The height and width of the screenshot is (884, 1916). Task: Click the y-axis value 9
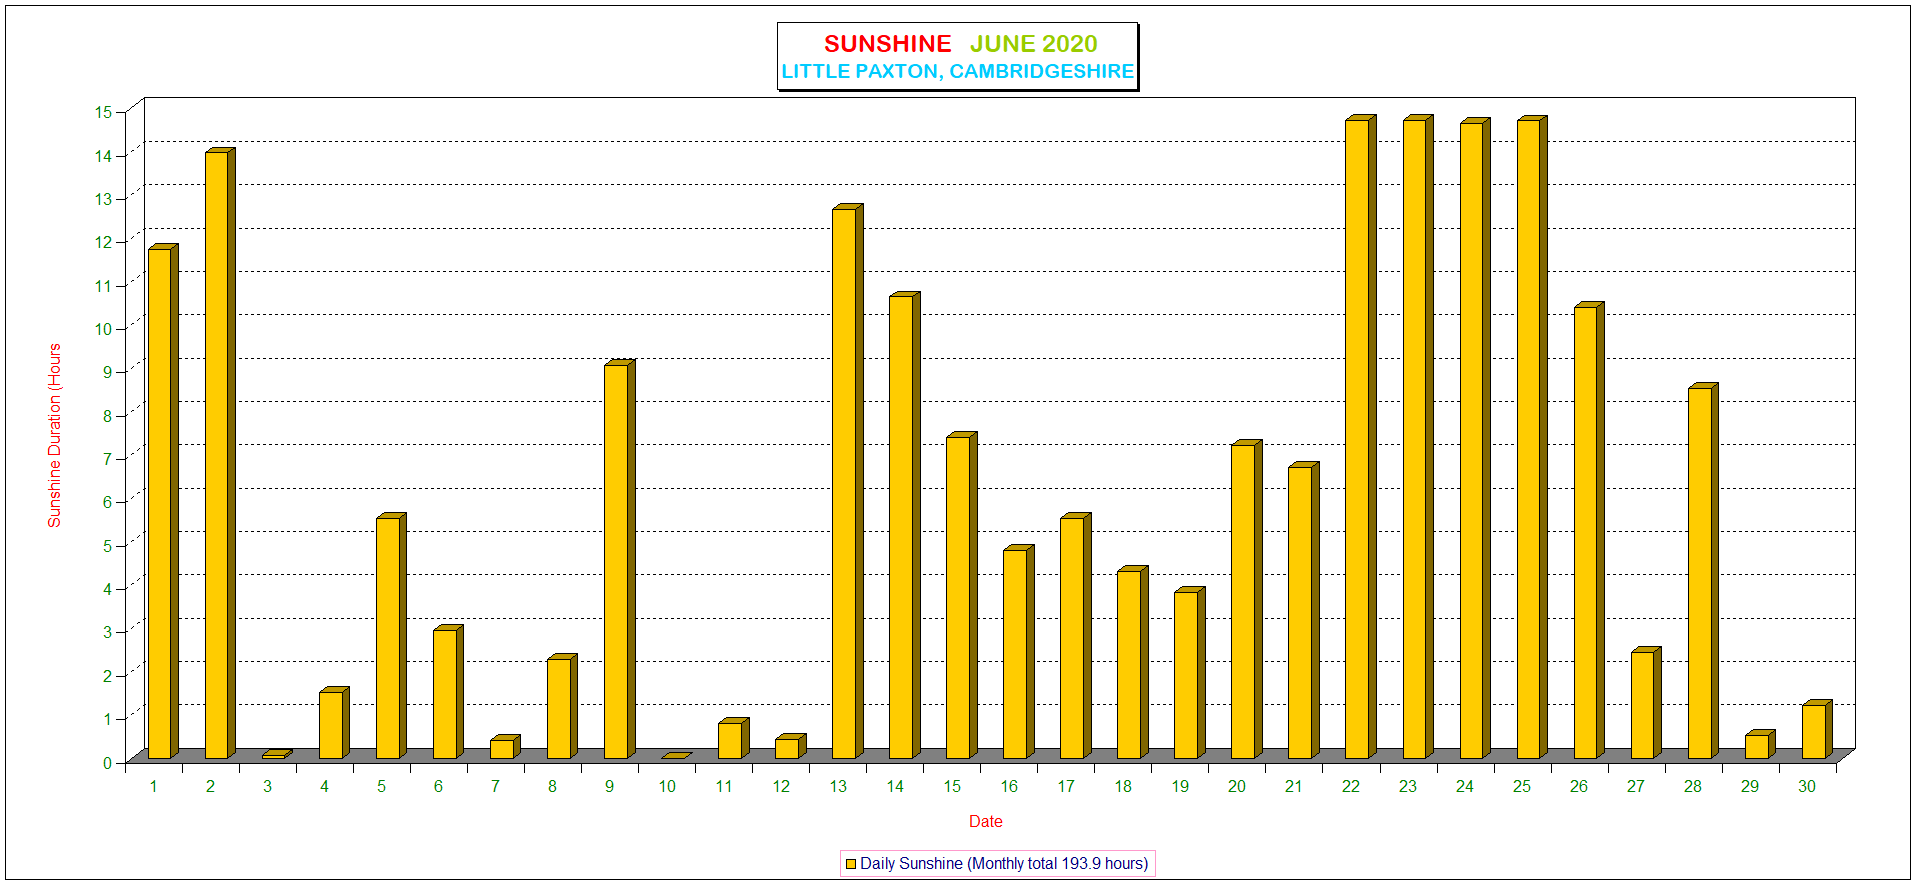pos(108,372)
